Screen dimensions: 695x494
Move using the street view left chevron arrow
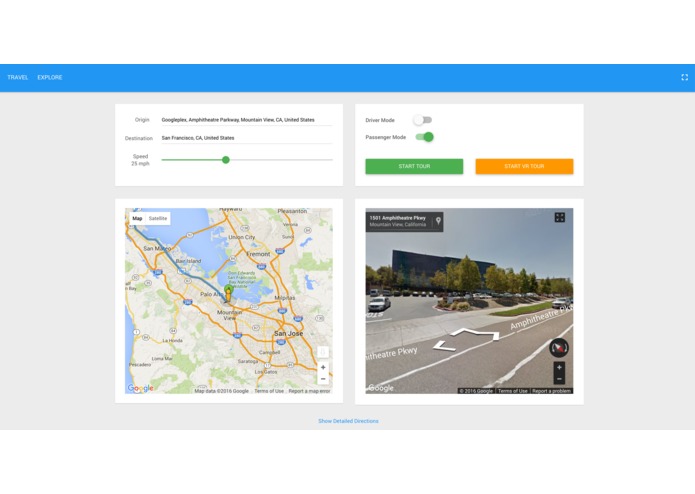pyautogui.click(x=445, y=346)
